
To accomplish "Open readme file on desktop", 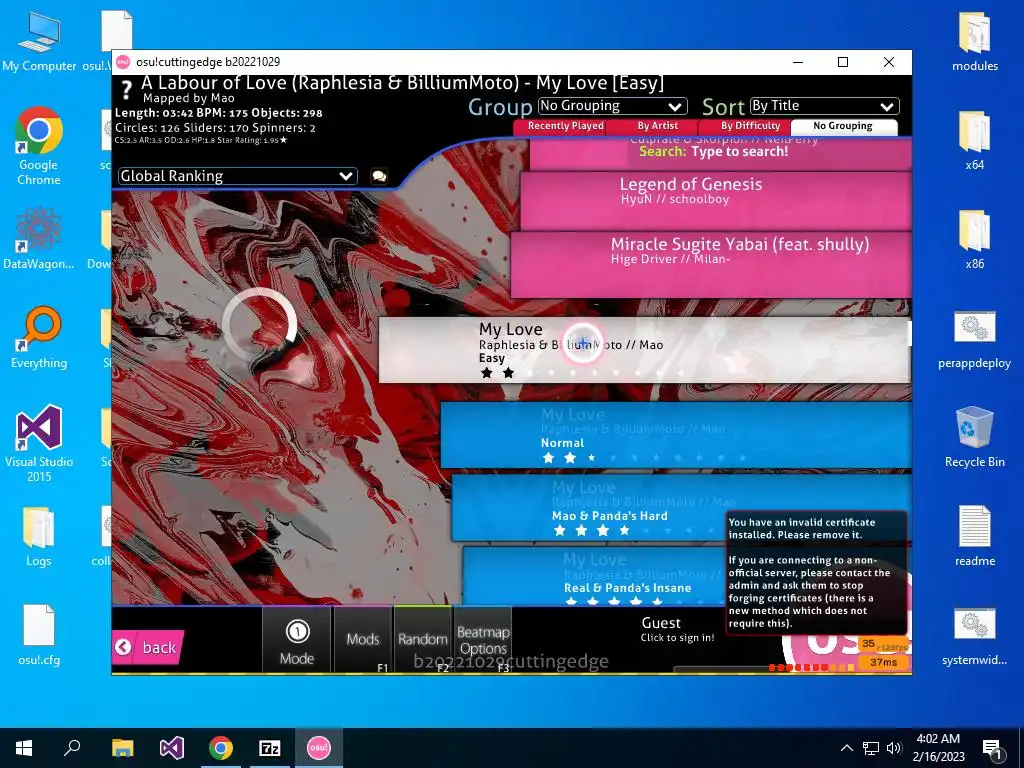I will 974,536.
